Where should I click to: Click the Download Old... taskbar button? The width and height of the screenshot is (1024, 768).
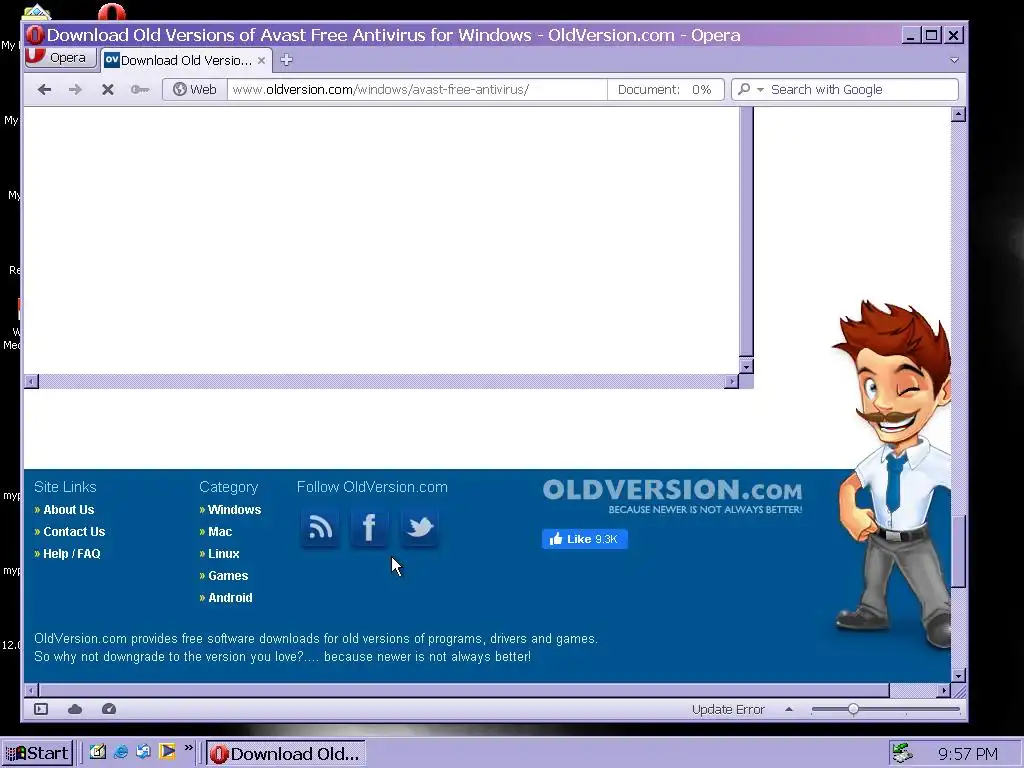click(286, 754)
